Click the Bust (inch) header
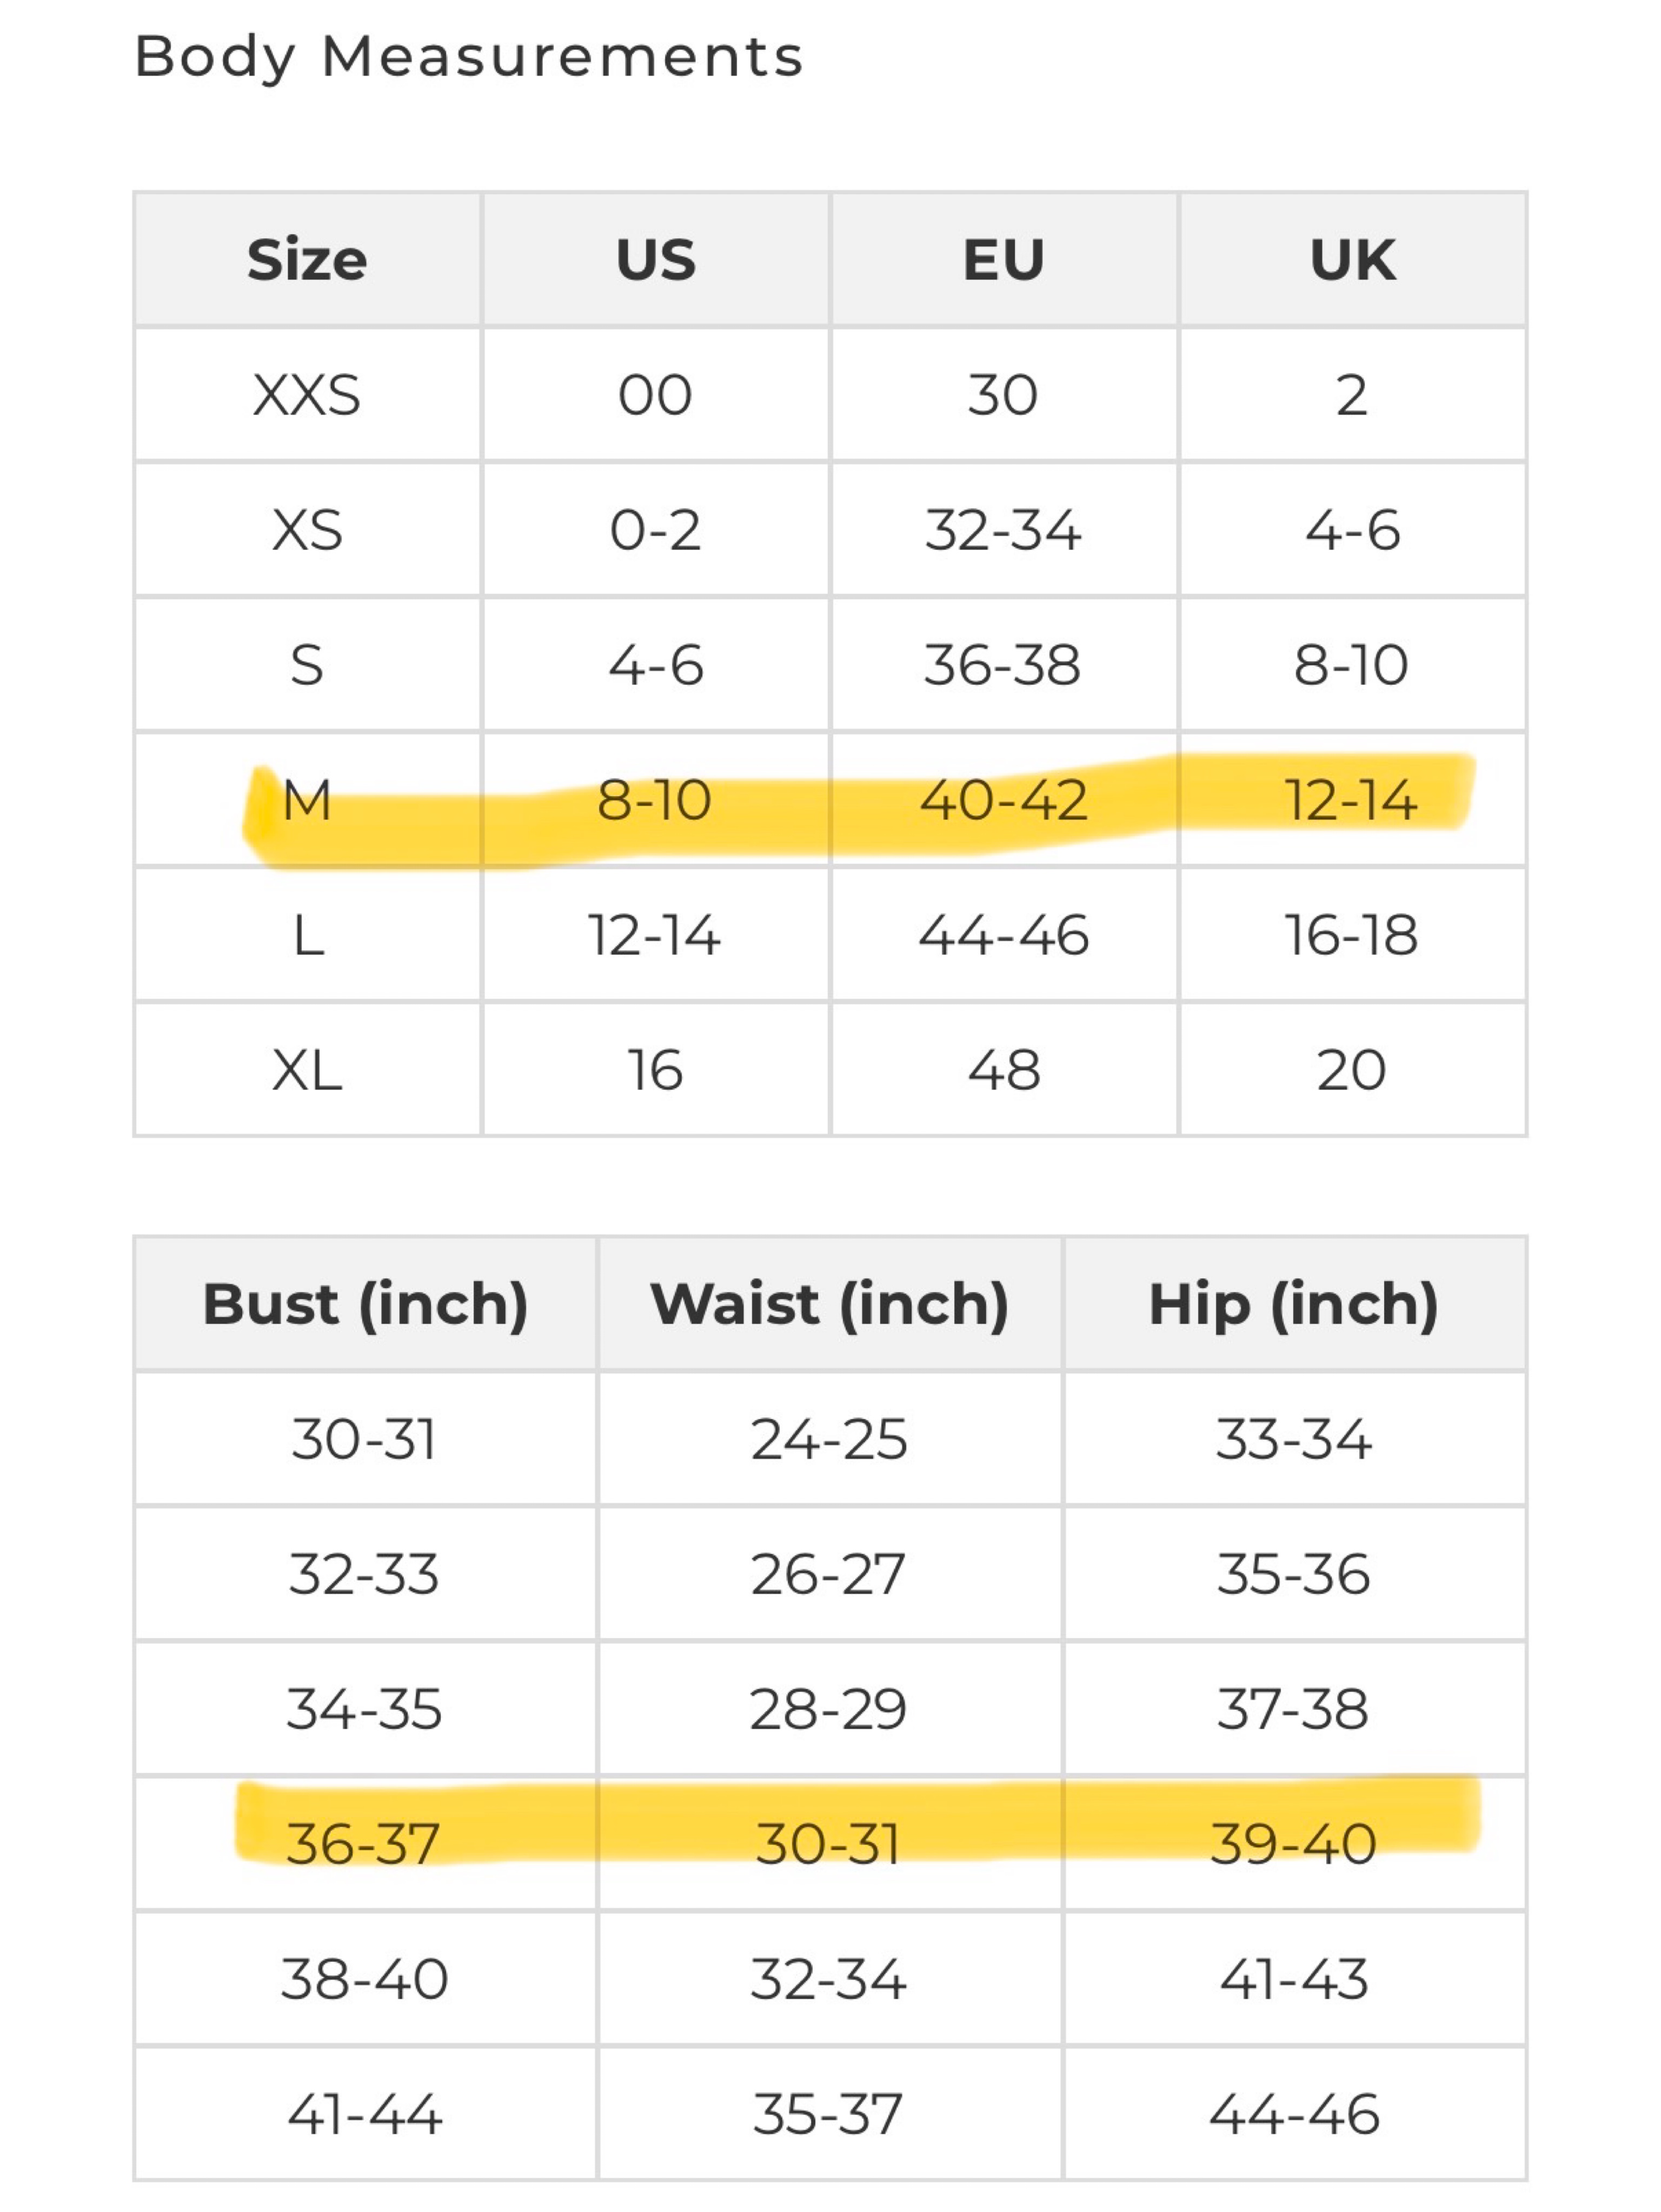This screenshot has width=1661, height=2212. click(365, 1304)
